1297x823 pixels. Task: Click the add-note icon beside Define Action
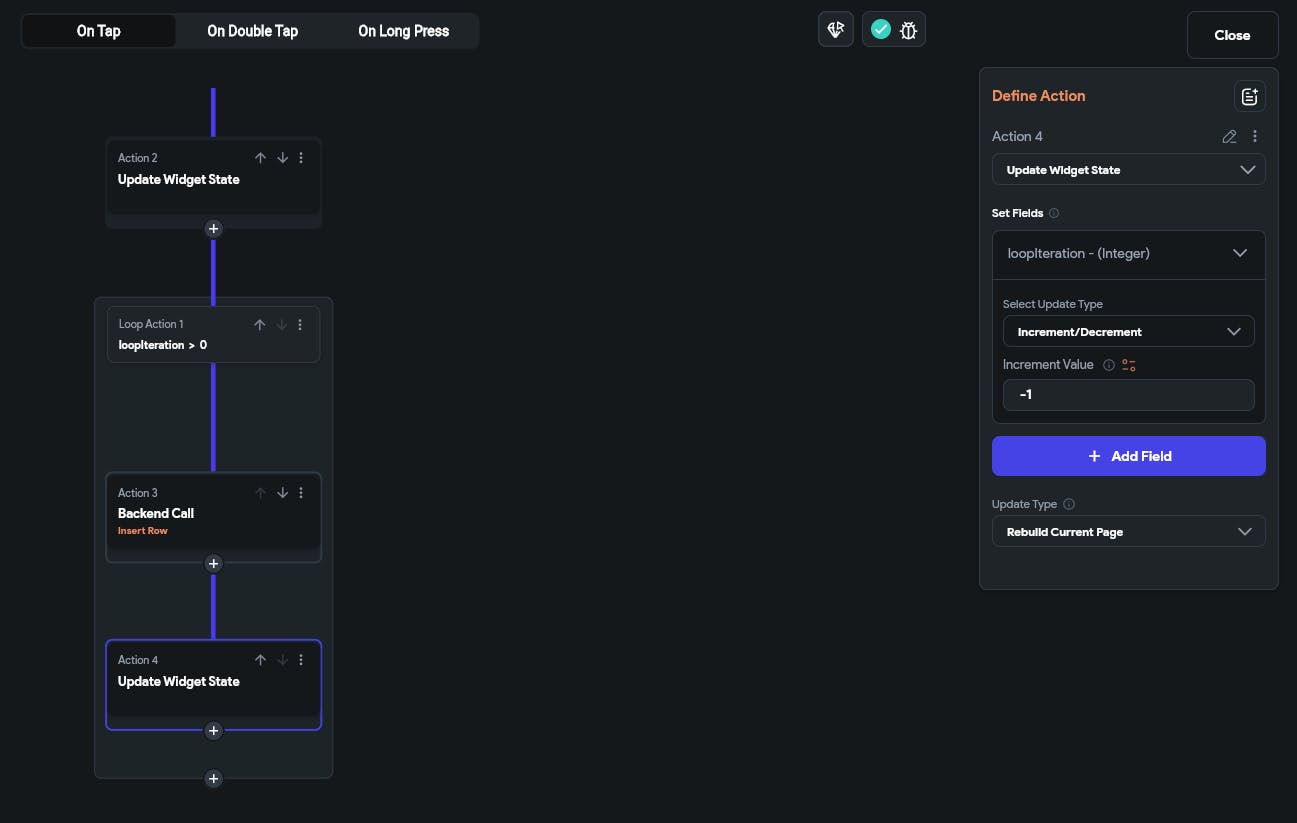tap(1249, 96)
